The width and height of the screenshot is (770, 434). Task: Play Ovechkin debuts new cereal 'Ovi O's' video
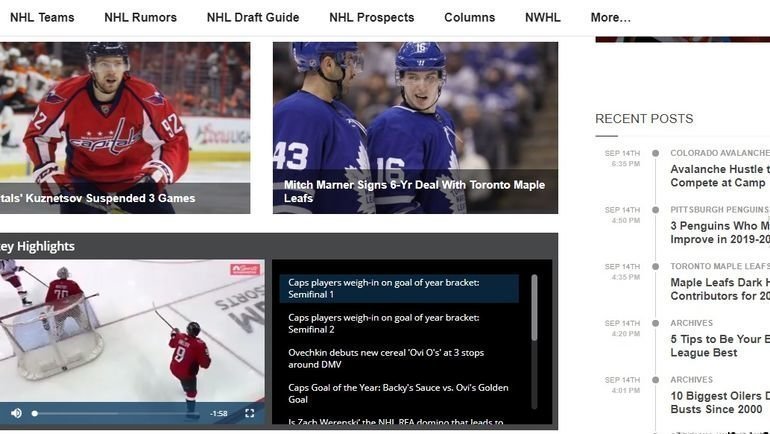(x=399, y=358)
